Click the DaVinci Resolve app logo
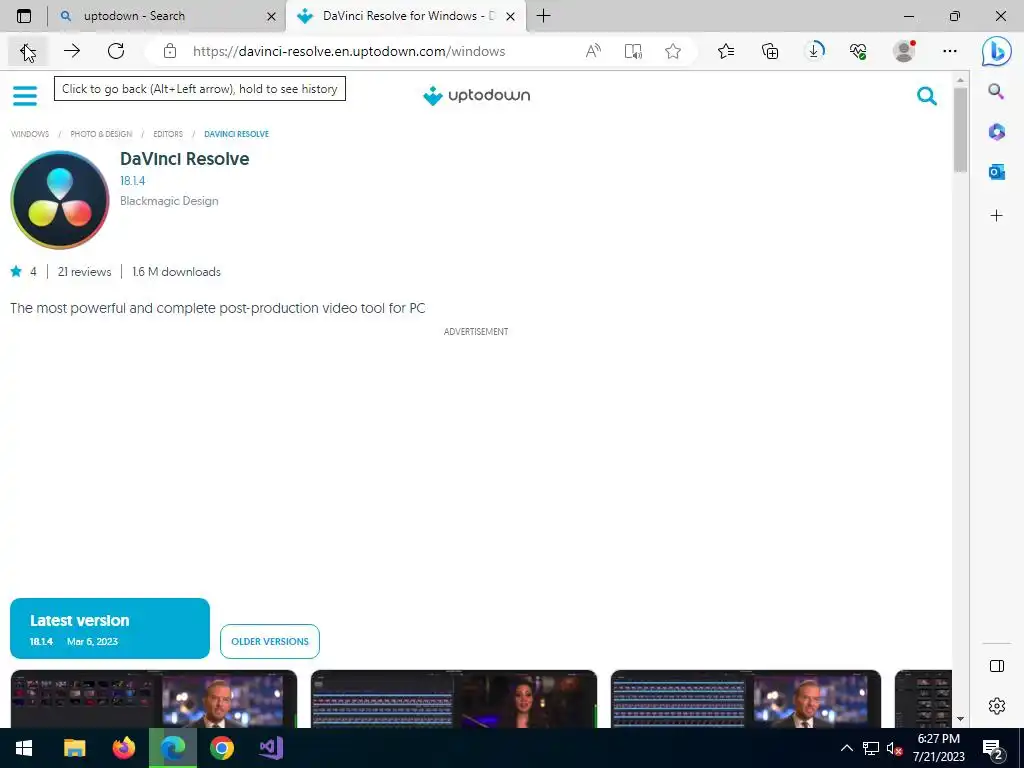The width and height of the screenshot is (1024, 768). pyautogui.click(x=59, y=200)
